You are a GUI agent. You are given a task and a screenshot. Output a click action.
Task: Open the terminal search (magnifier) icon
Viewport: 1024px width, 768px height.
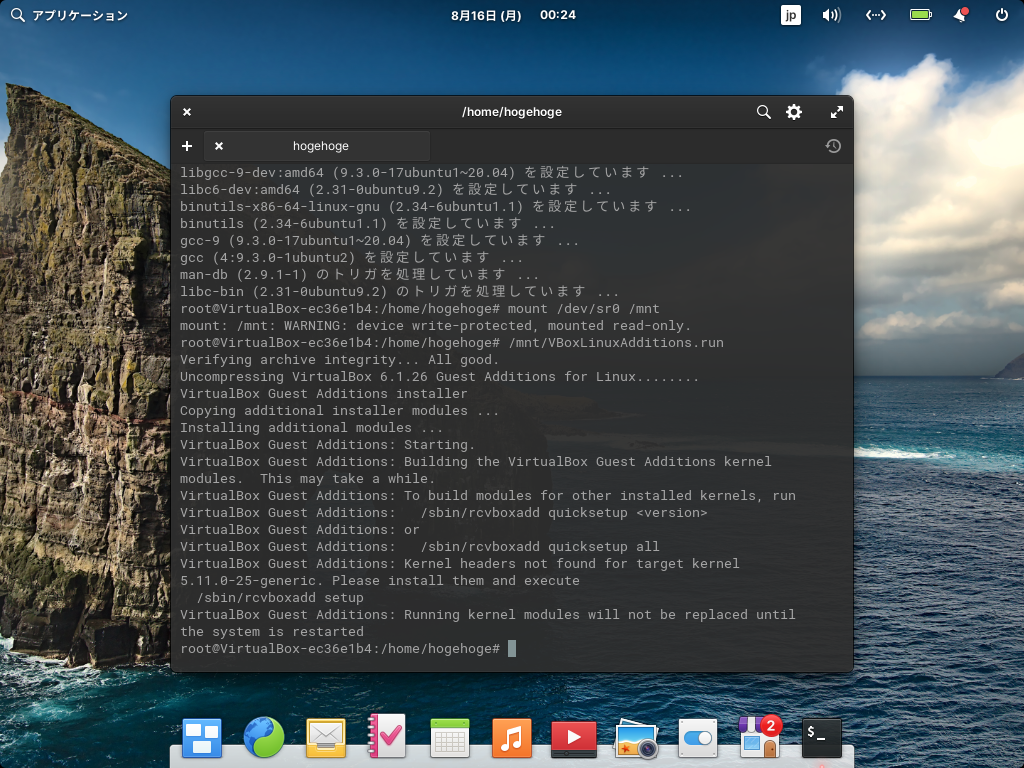click(763, 112)
